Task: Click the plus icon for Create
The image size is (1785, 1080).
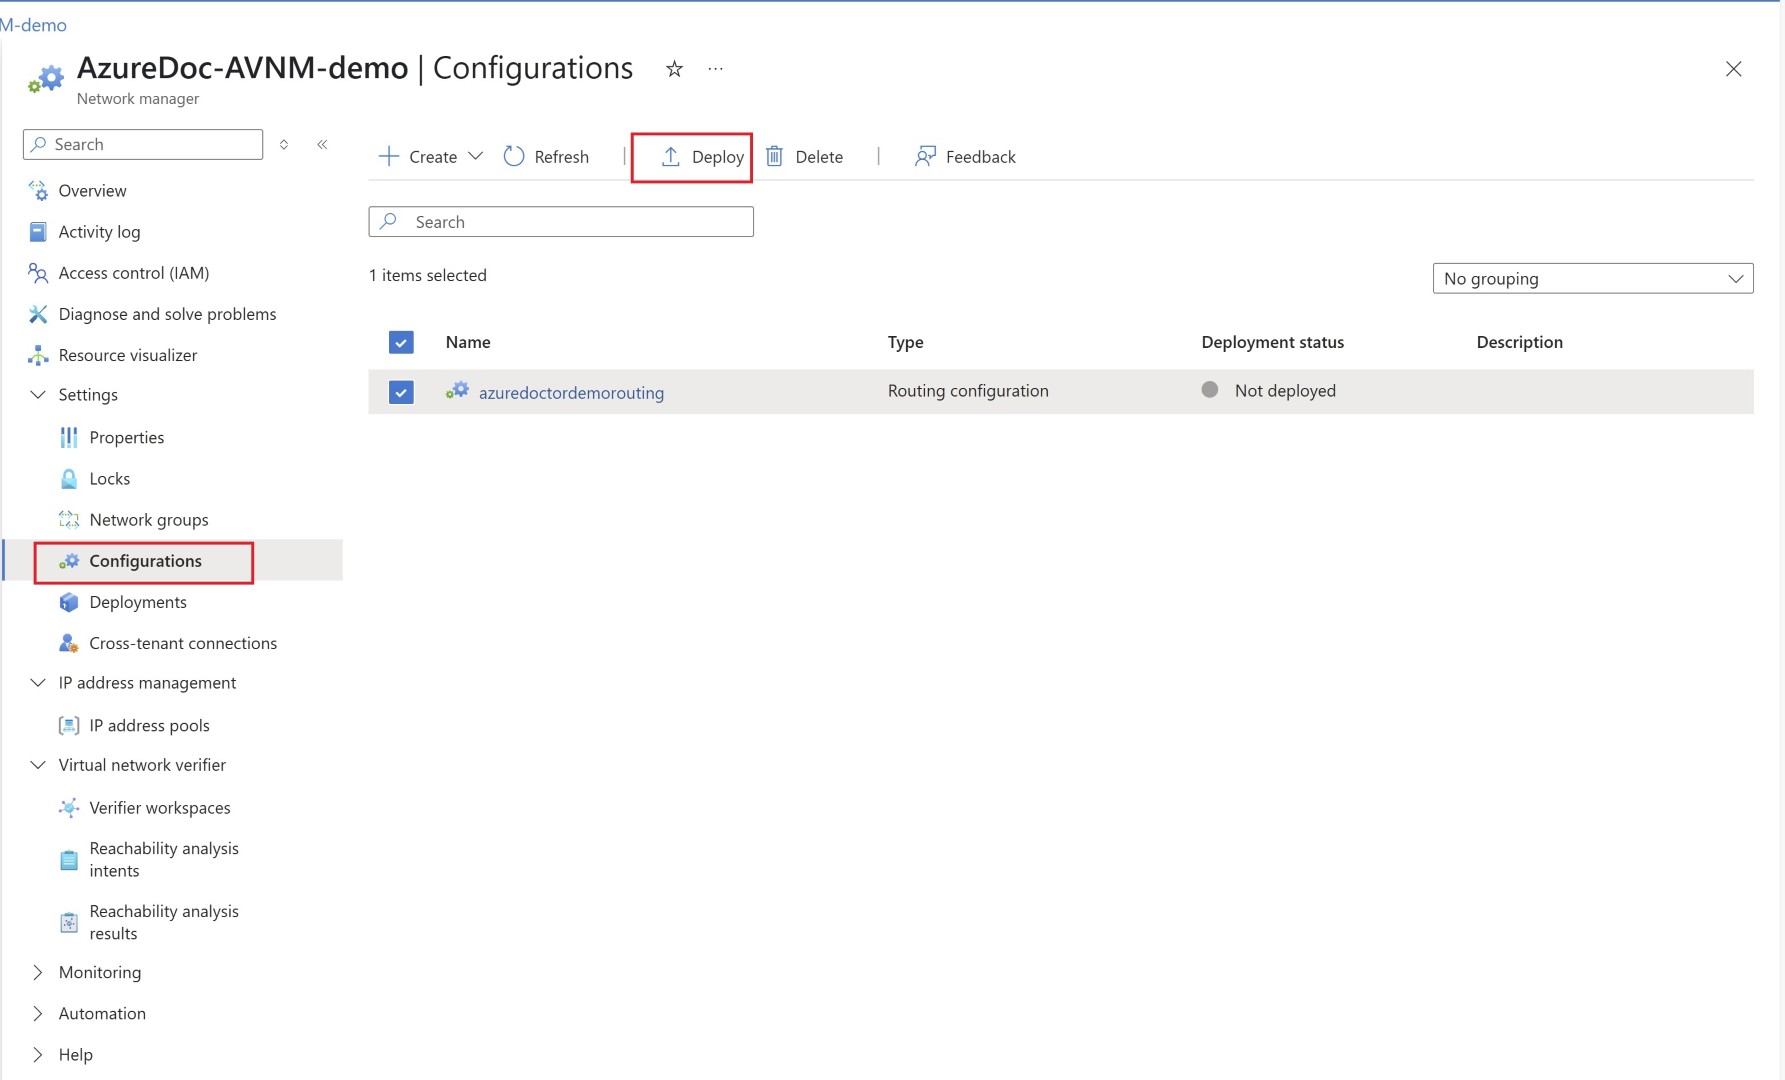Action: pos(389,156)
